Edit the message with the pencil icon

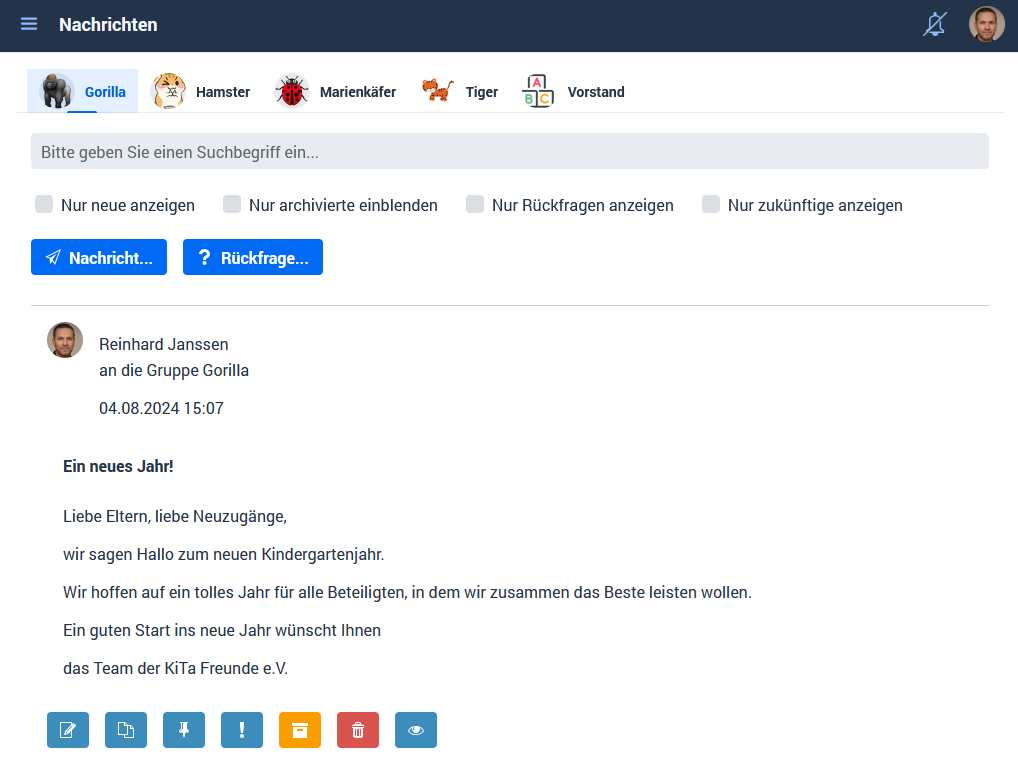pyautogui.click(x=68, y=730)
